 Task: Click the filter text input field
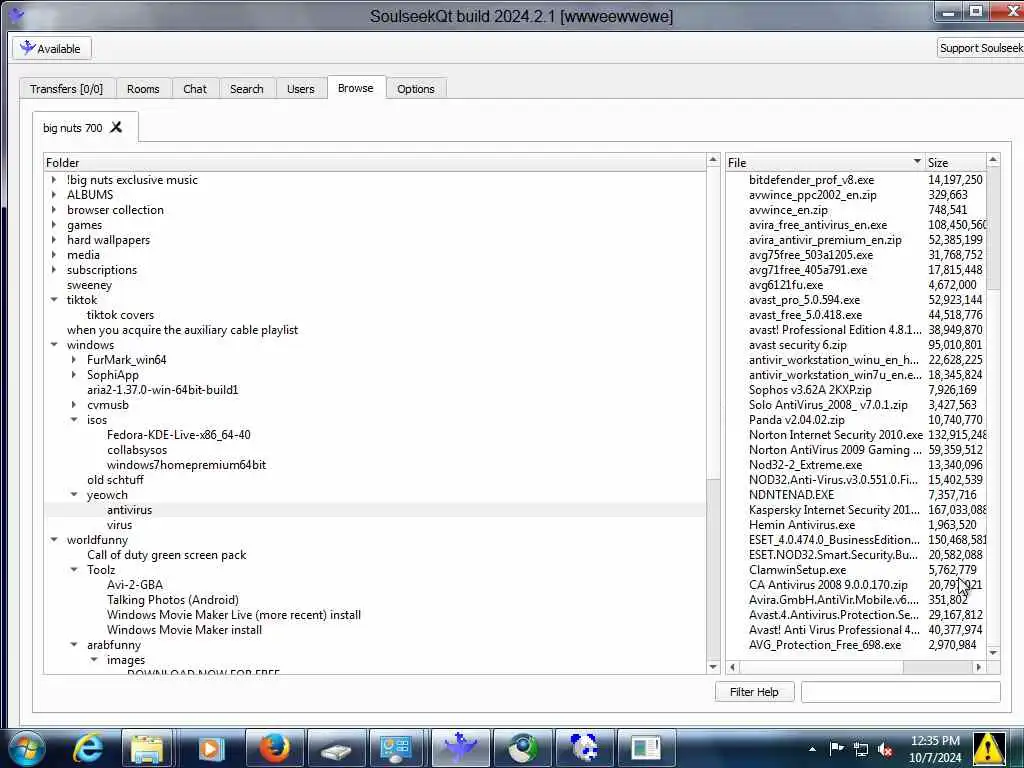(x=901, y=692)
